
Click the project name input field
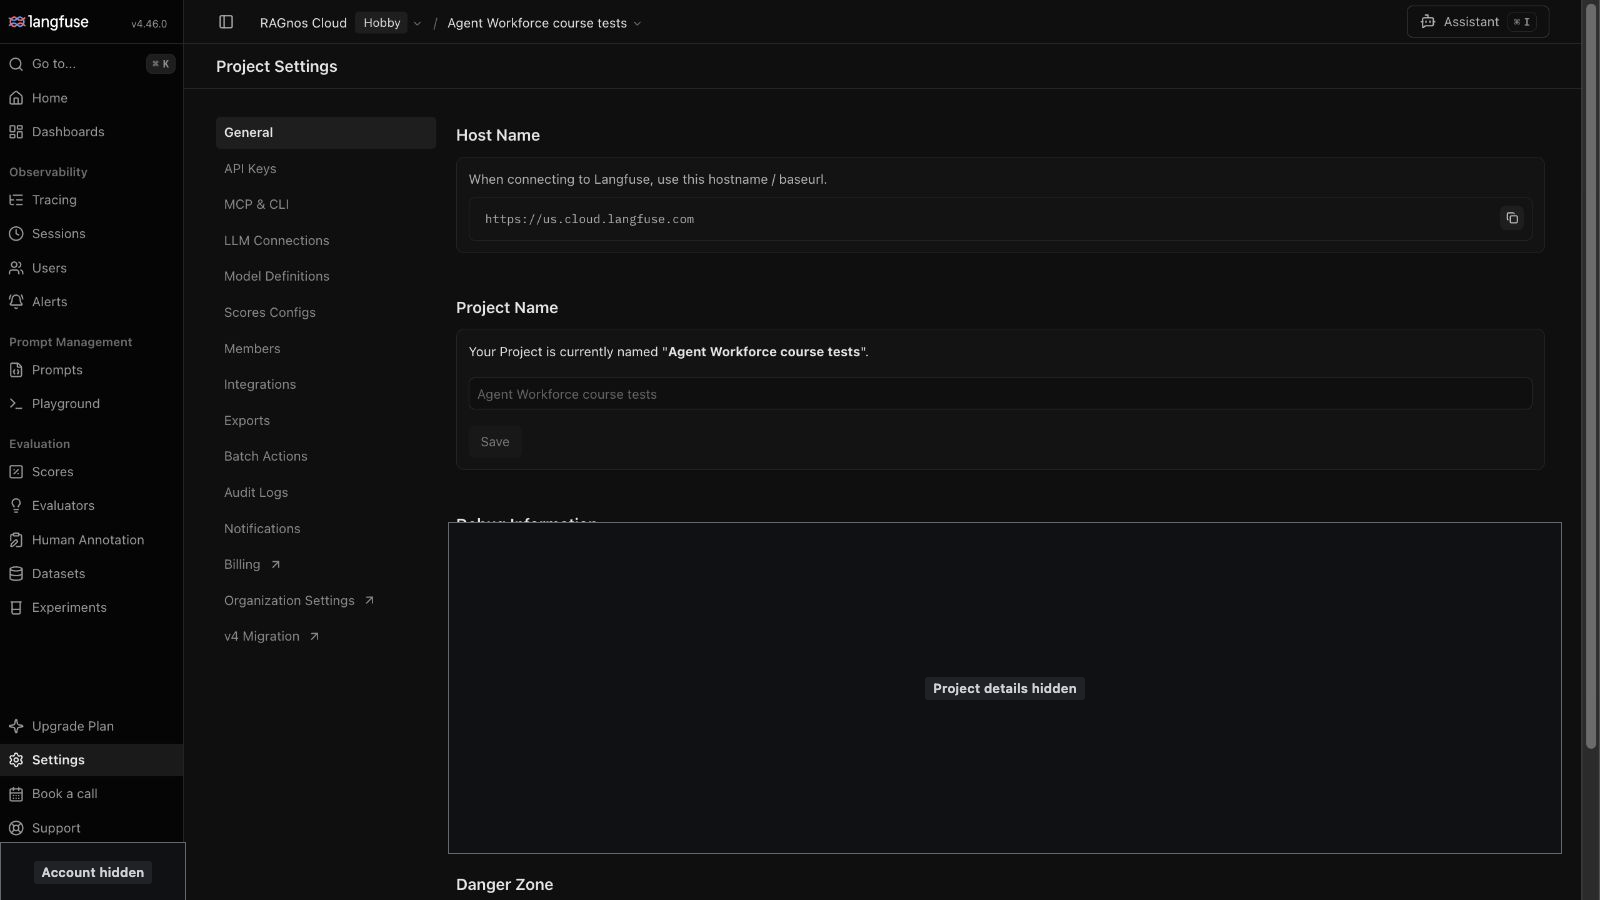pyautogui.click(x=1000, y=394)
